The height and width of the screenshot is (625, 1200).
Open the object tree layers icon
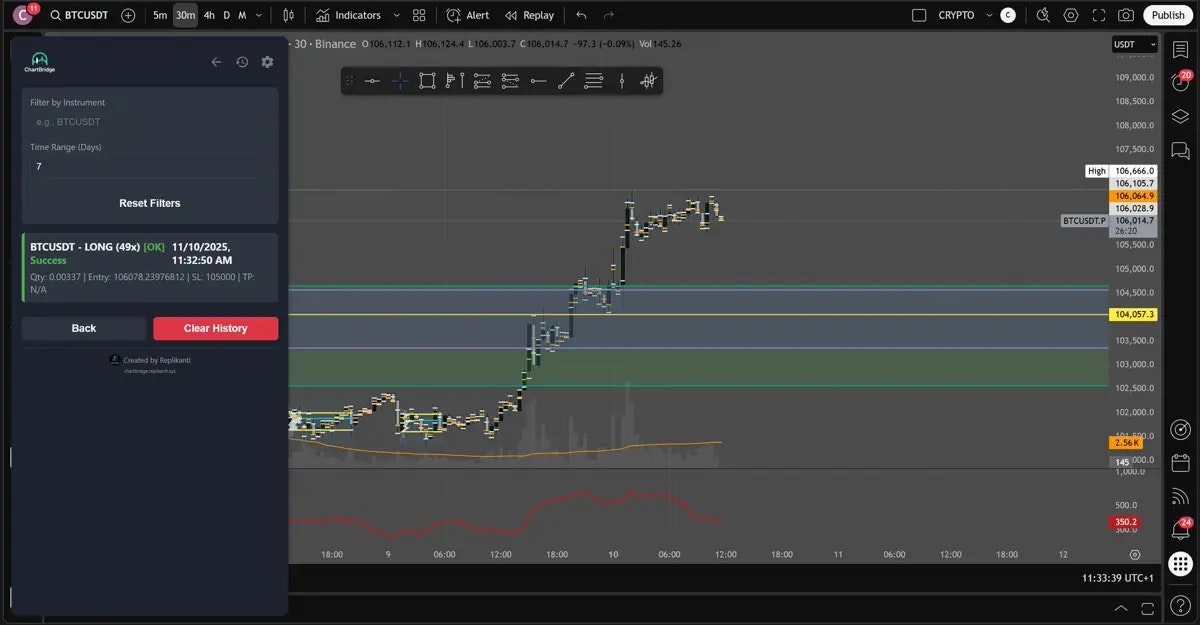click(x=1180, y=117)
